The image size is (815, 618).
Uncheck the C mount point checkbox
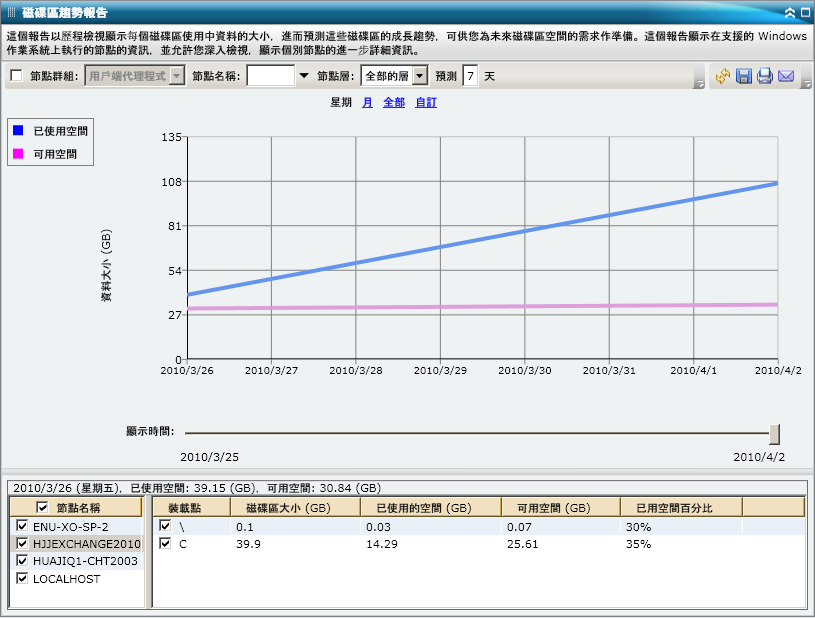pyautogui.click(x=165, y=544)
